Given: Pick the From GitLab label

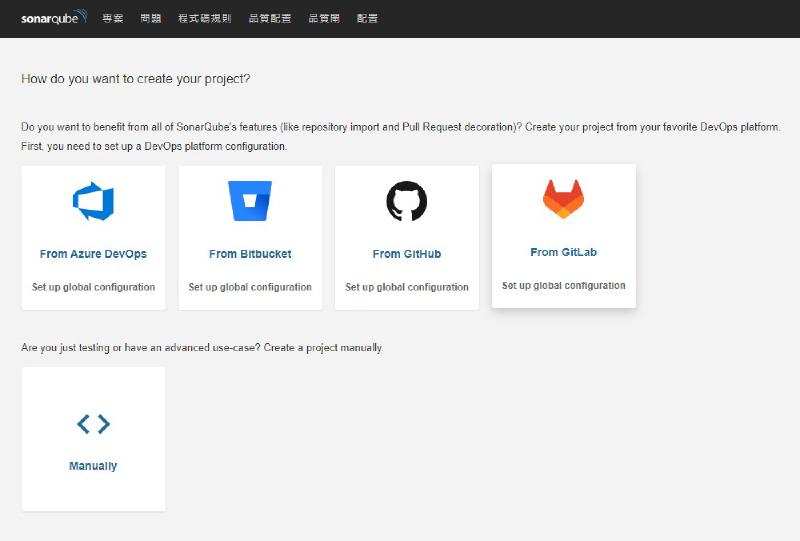Looking at the screenshot, I should click(x=564, y=252).
